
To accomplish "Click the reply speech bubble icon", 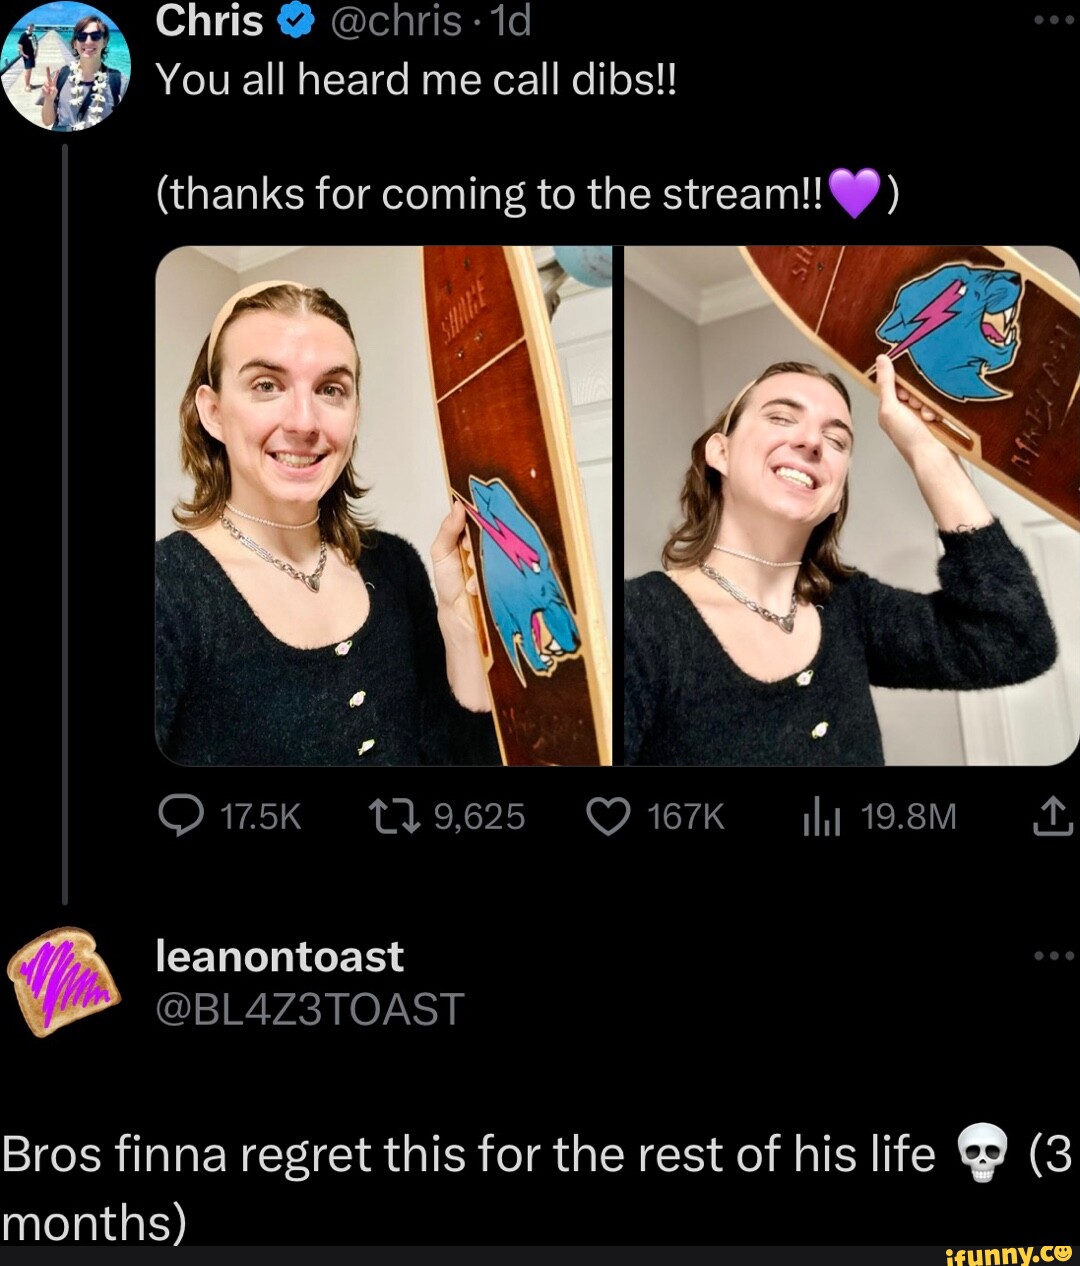I will [180, 818].
